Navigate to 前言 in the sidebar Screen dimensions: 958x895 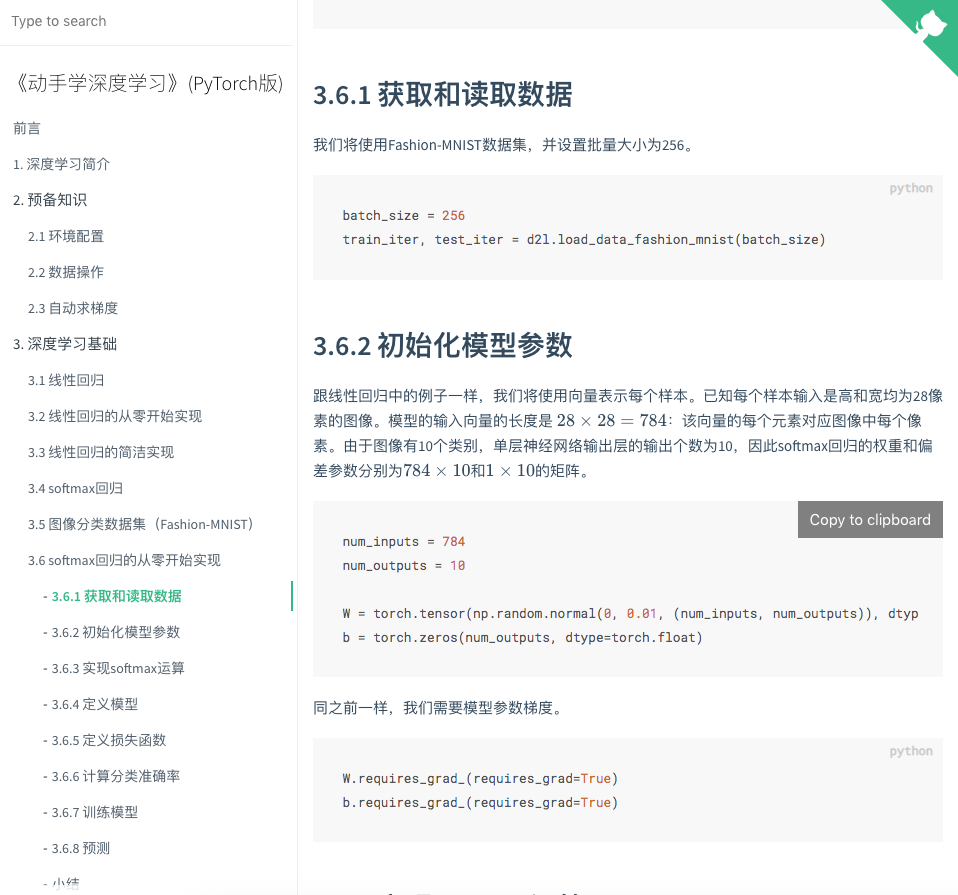(26, 128)
